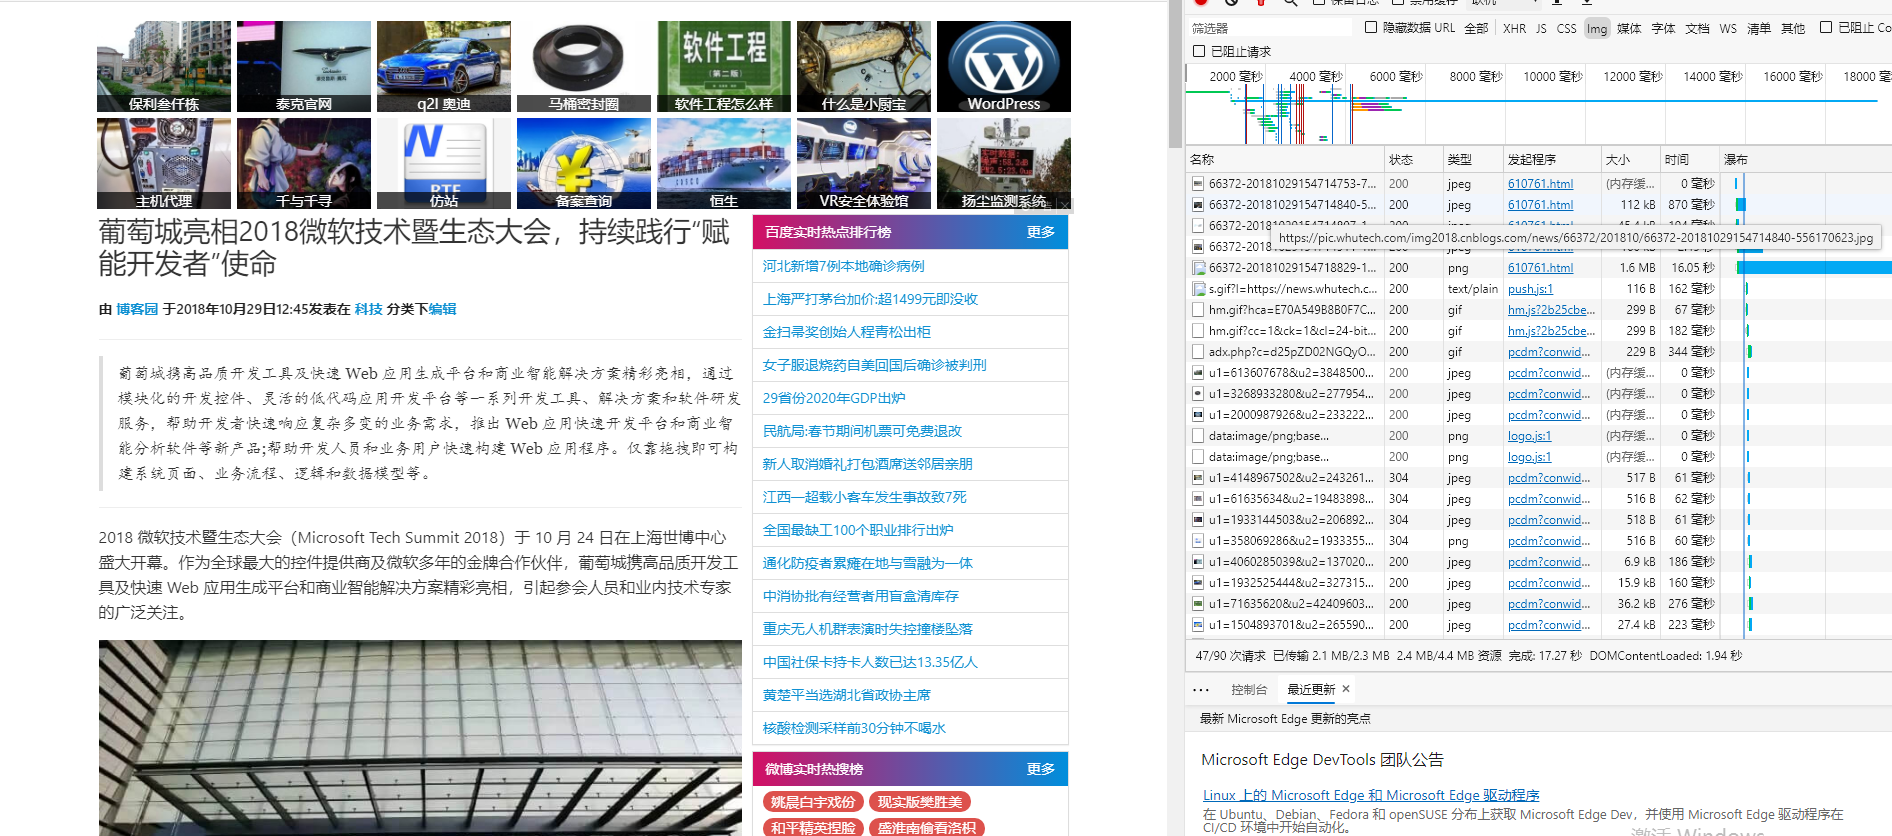Viewport: 1892px width, 836px height.
Task: Sort by 时间 column header
Action: point(1689,160)
